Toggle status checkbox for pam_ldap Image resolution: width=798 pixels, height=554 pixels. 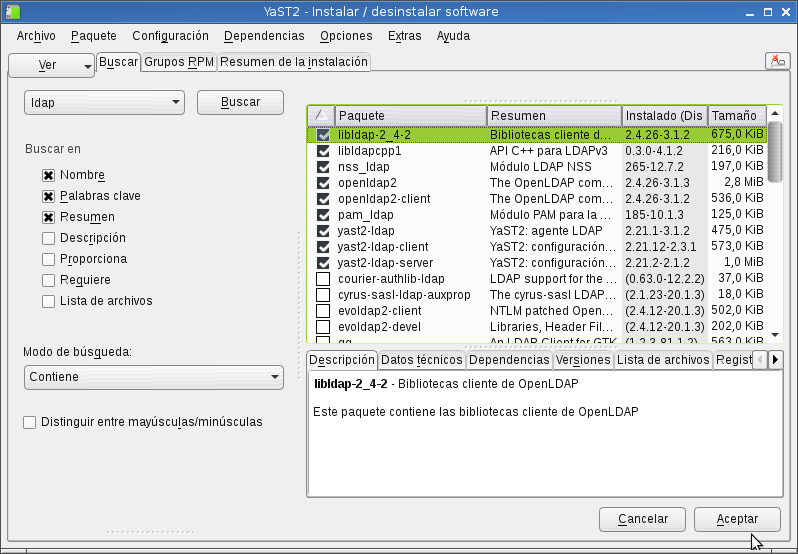pyautogui.click(x=323, y=215)
